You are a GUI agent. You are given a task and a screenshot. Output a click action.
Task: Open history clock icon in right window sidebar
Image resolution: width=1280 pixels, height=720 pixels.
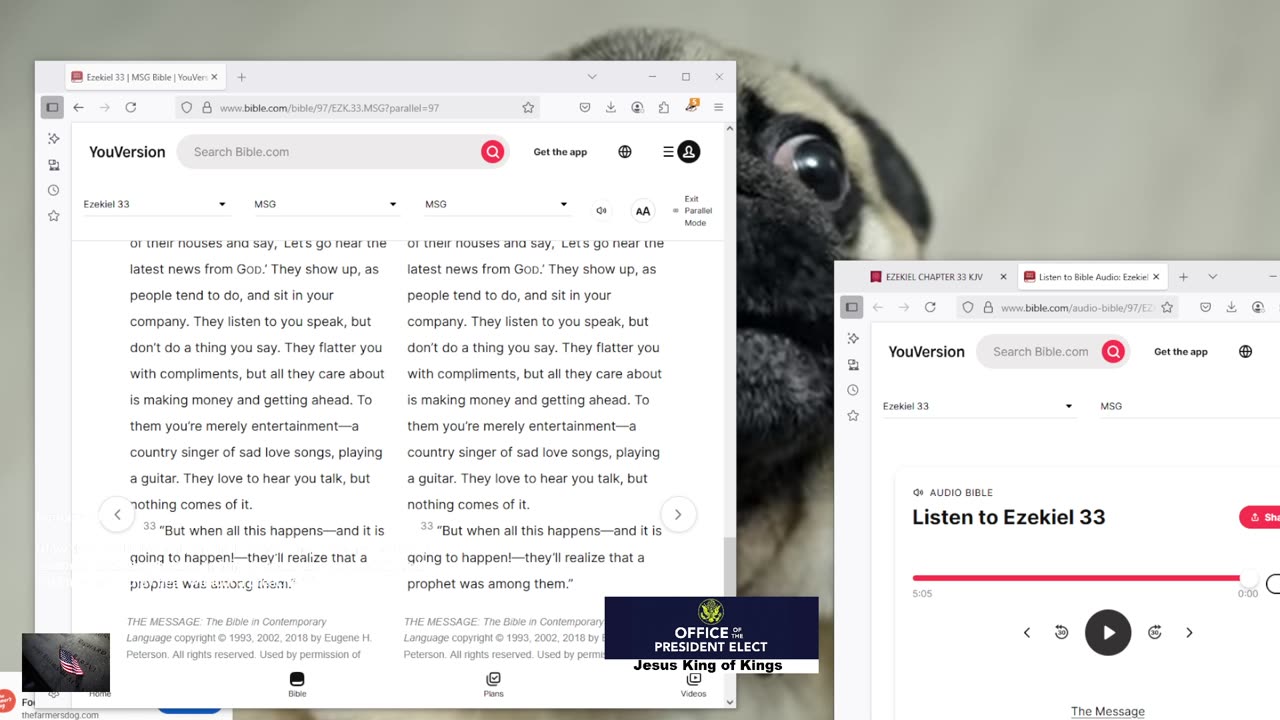852,390
